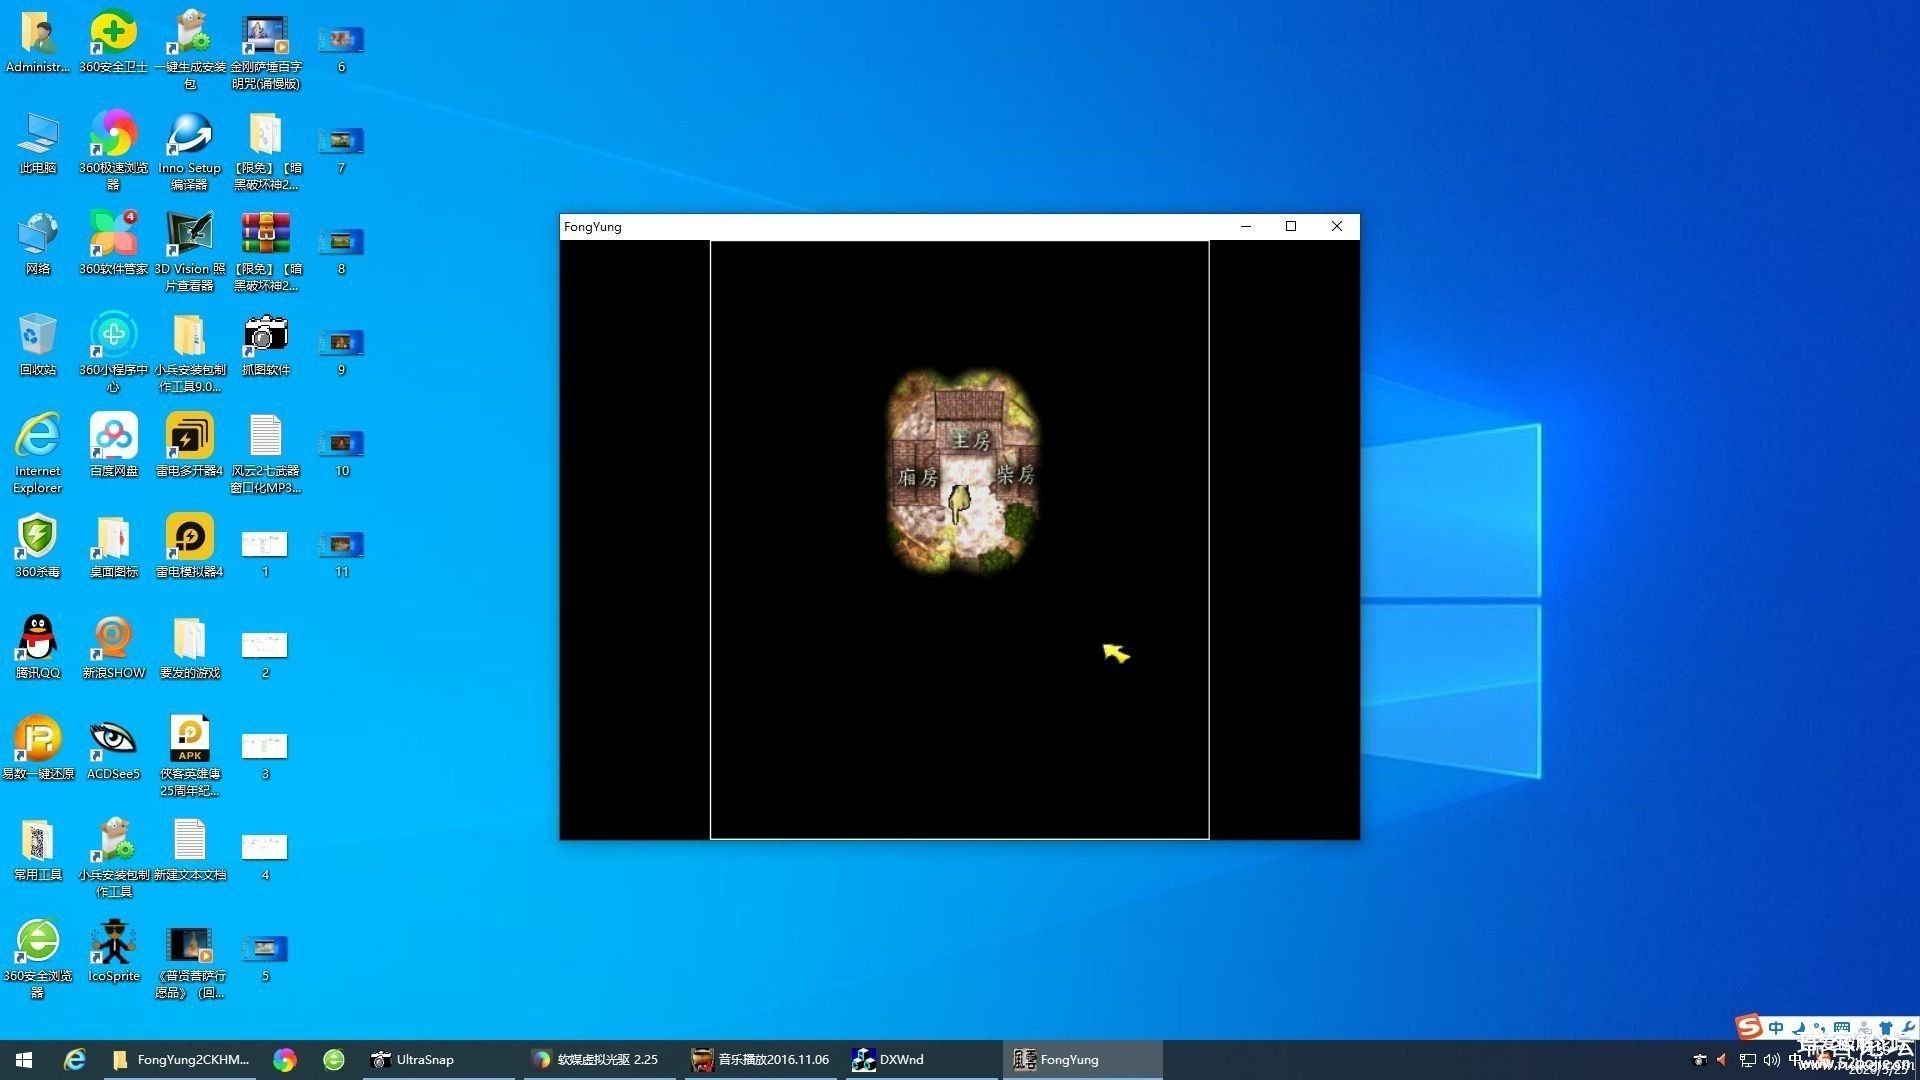
Task: Open image thumbnail named 5
Action: tap(265, 956)
